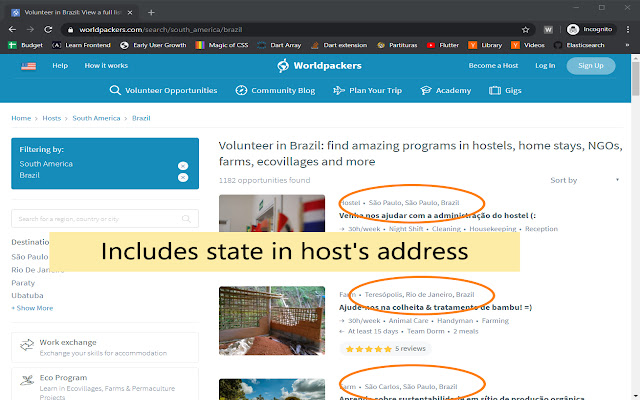The width and height of the screenshot is (640, 400).
Task: Reload the page with refresh icon
Action: coord(48,29)
